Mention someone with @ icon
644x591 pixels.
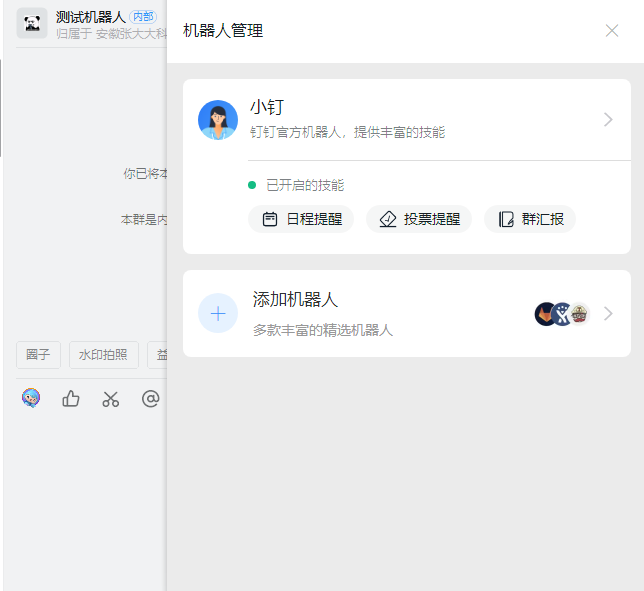coord(150,398)
